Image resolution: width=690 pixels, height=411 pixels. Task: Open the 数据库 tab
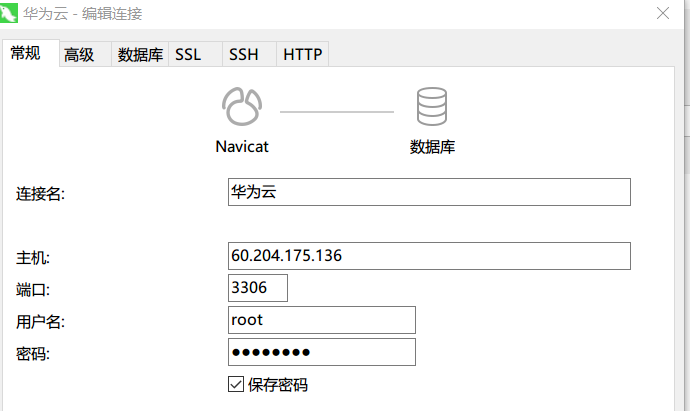(x=140, y=55)
